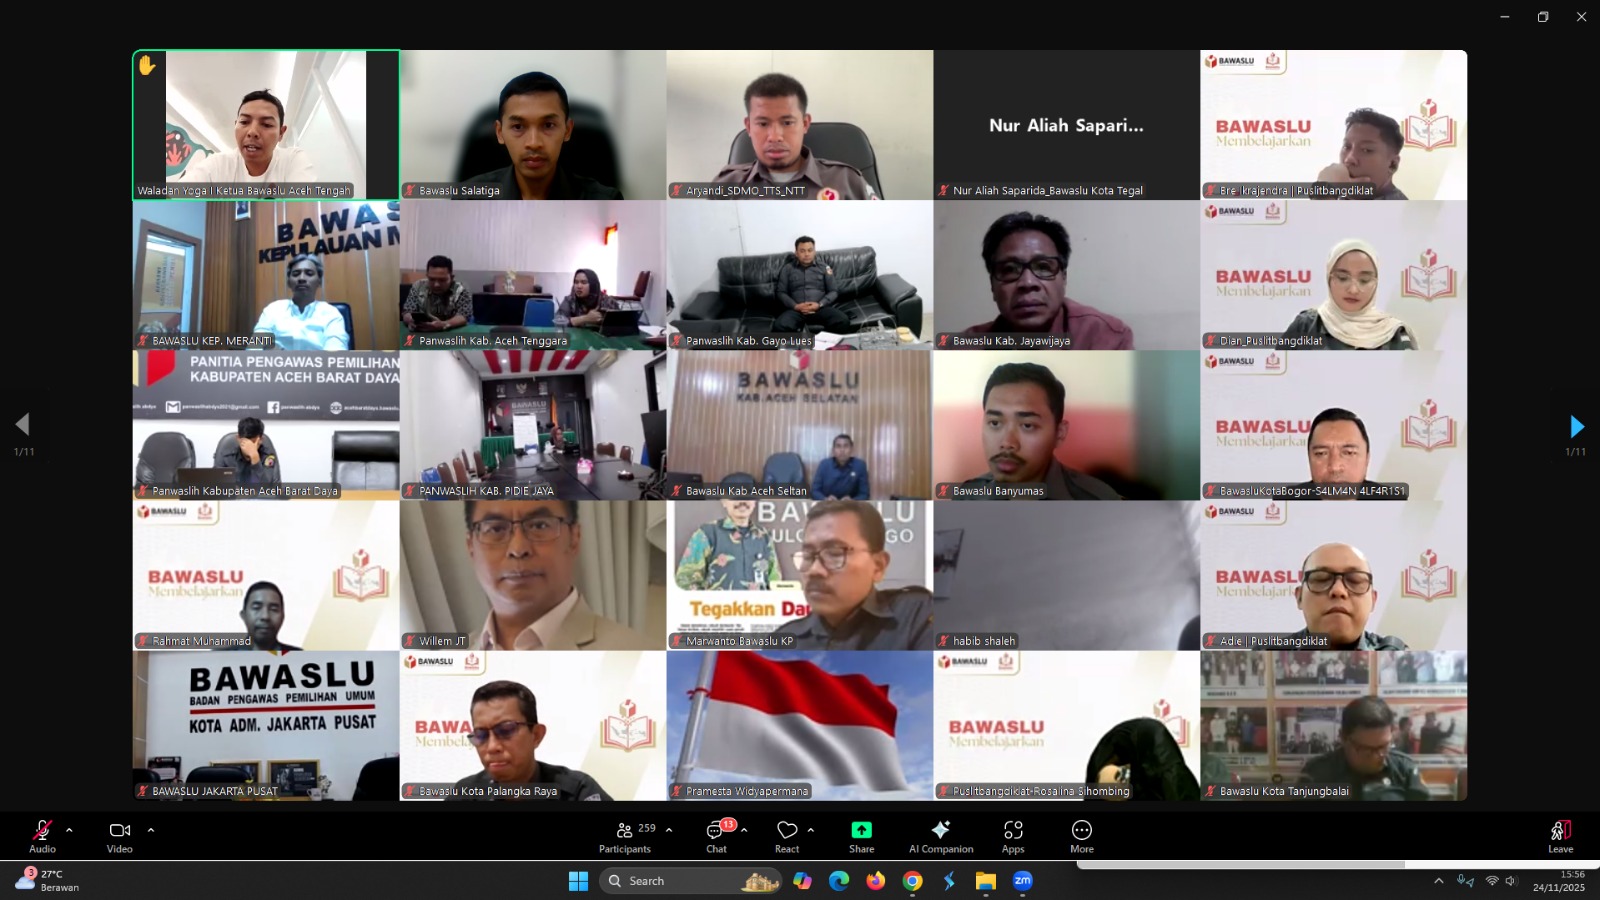1600x900 pixels.
Task: Unmute microphone with the Audio button
Action: click(x=42, y=835)
